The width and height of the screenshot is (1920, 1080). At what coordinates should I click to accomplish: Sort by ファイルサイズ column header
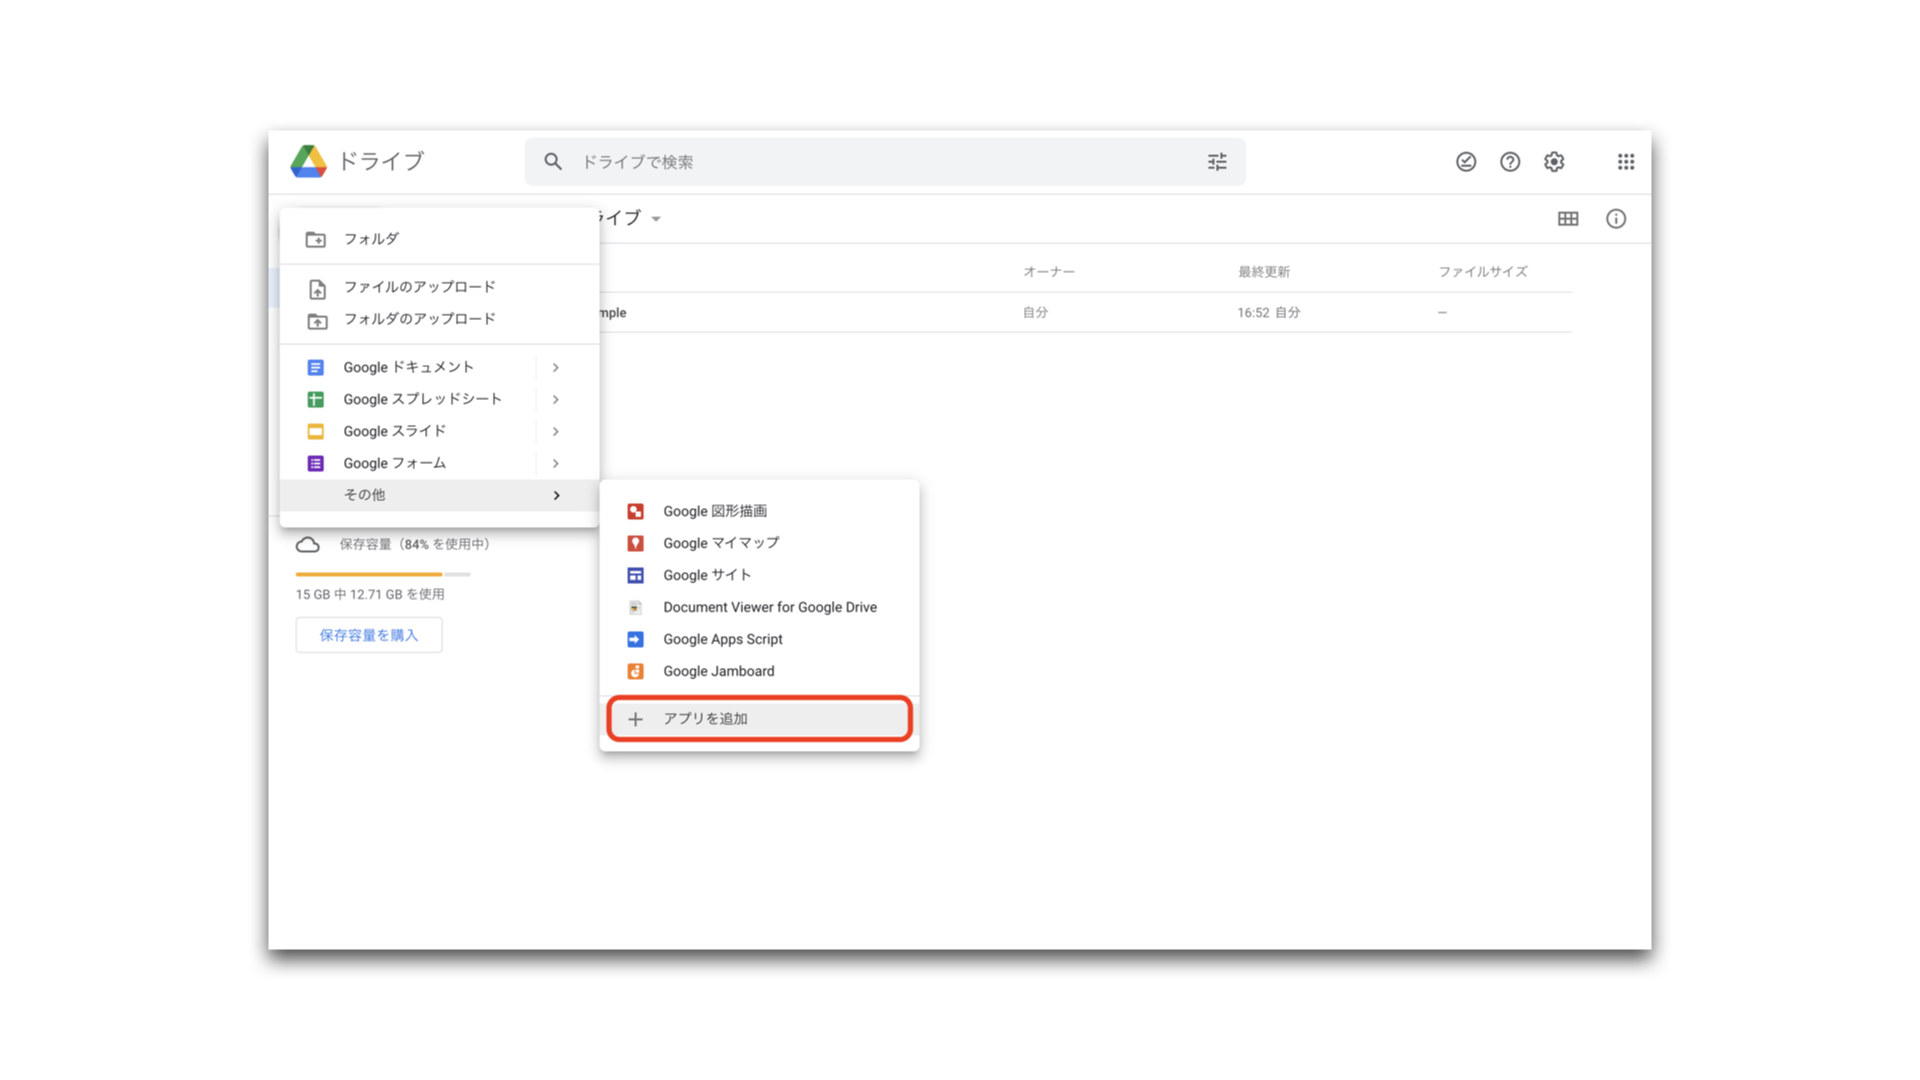pos(1483,272)
